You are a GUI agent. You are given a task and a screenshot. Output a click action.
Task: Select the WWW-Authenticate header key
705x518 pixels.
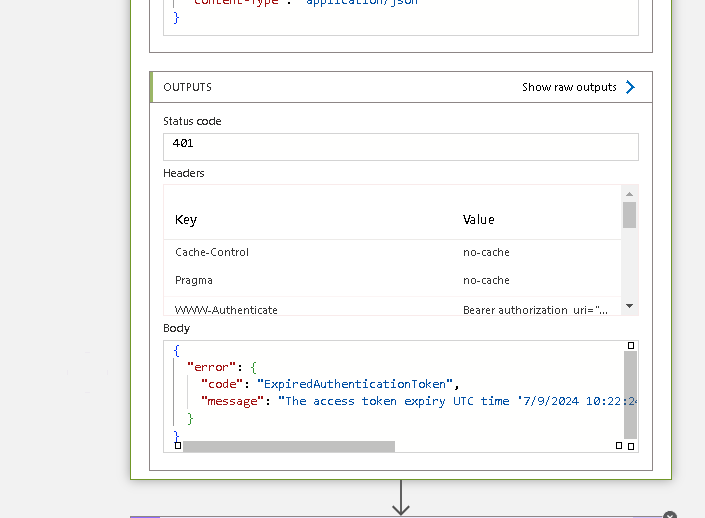click(226, 310)
